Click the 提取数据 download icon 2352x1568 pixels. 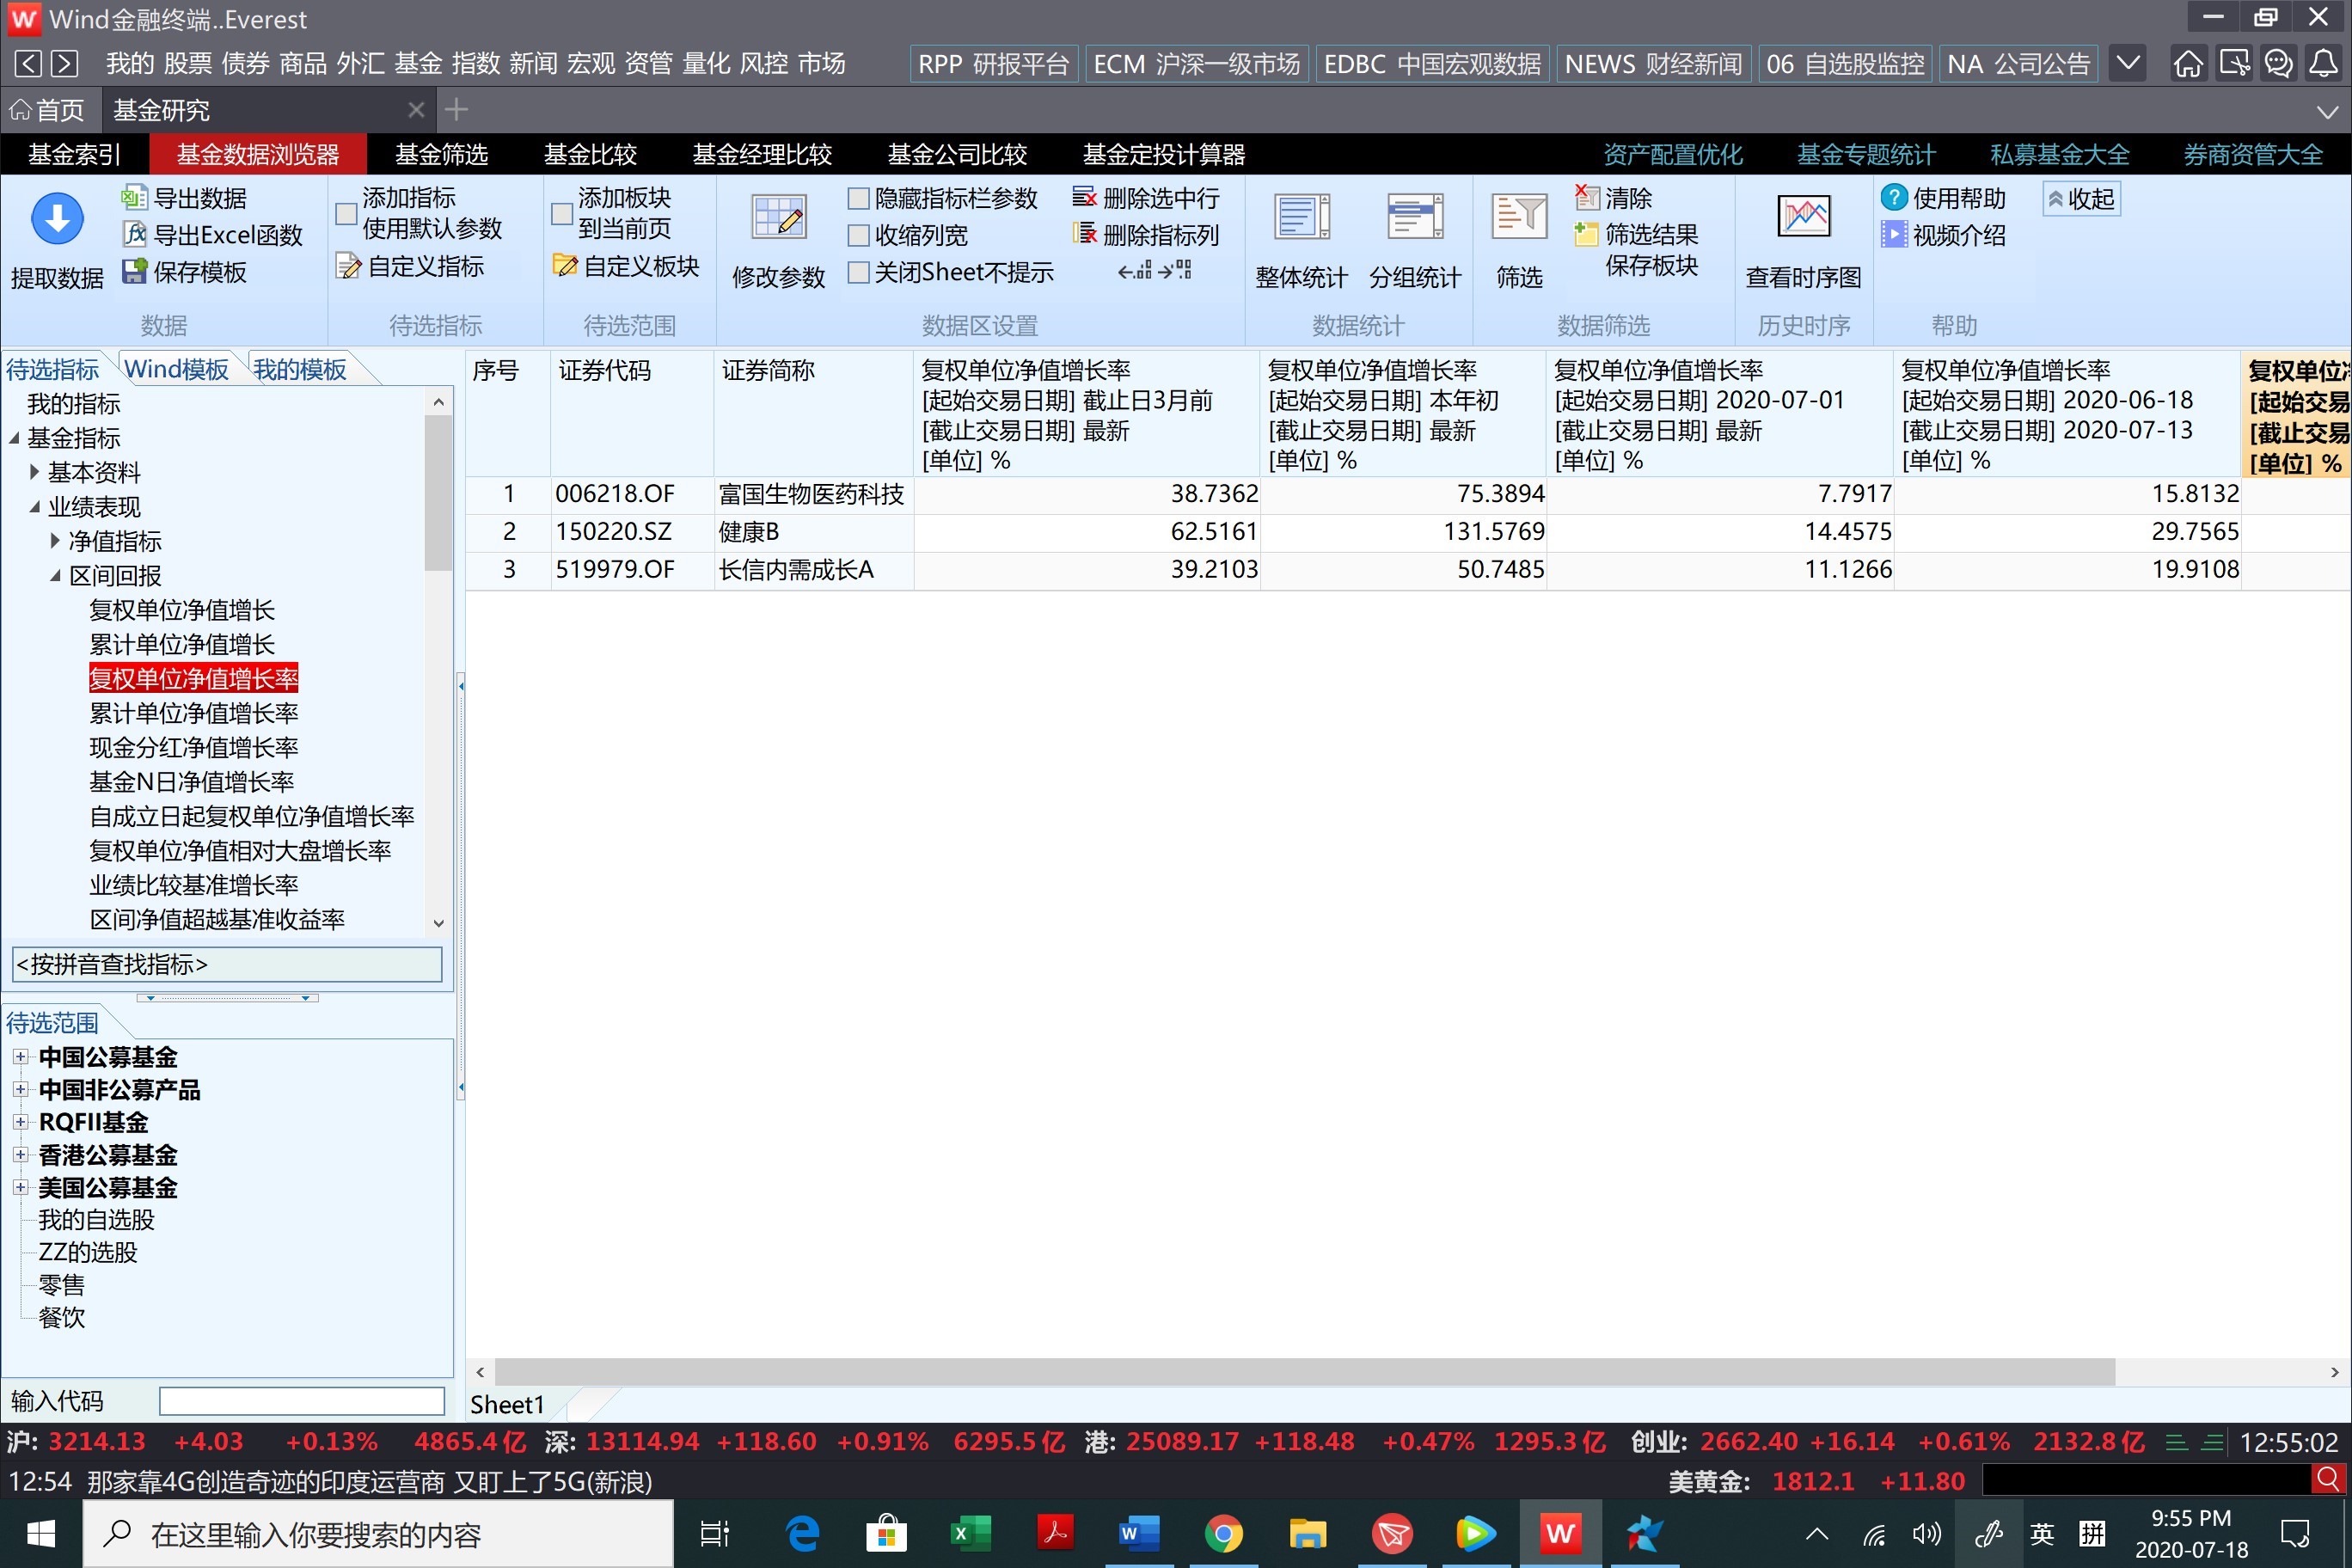click(x=57, y=219)
